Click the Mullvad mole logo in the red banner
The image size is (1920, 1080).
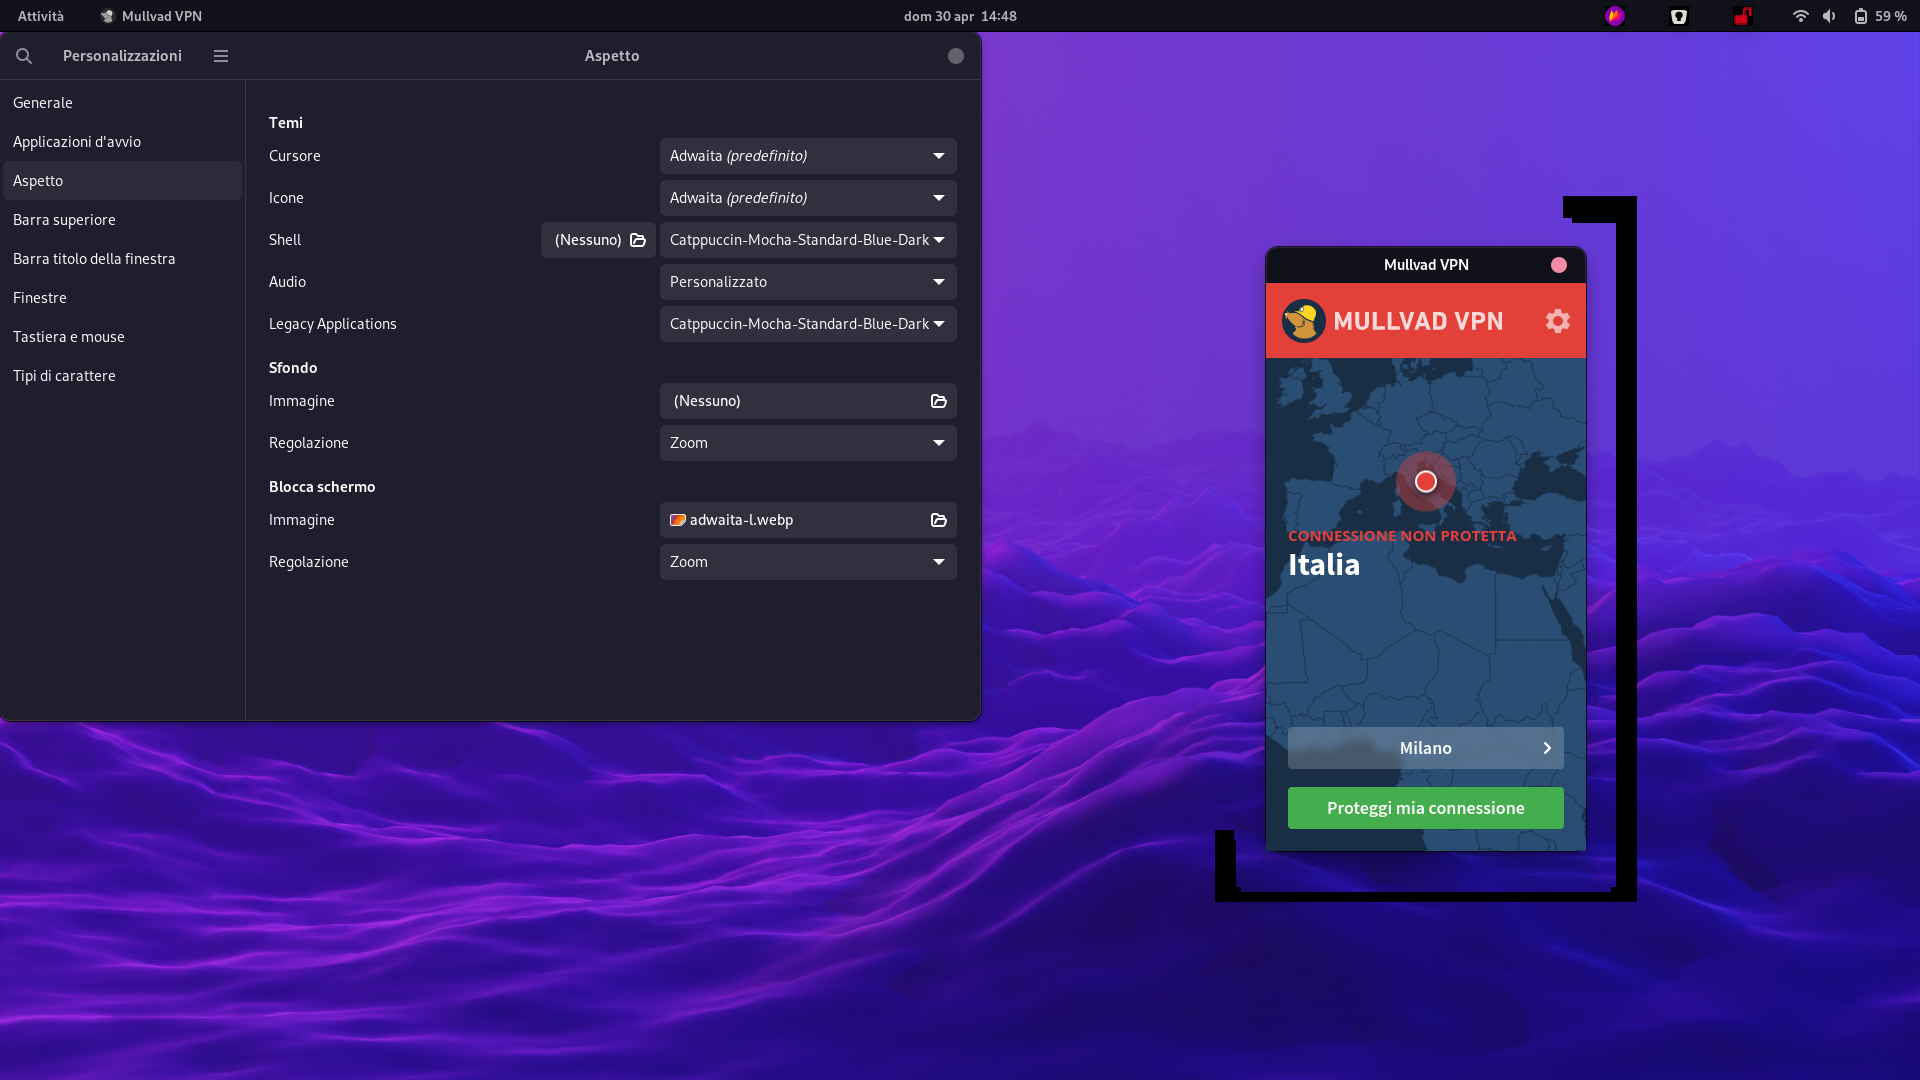coord(1303,321)
